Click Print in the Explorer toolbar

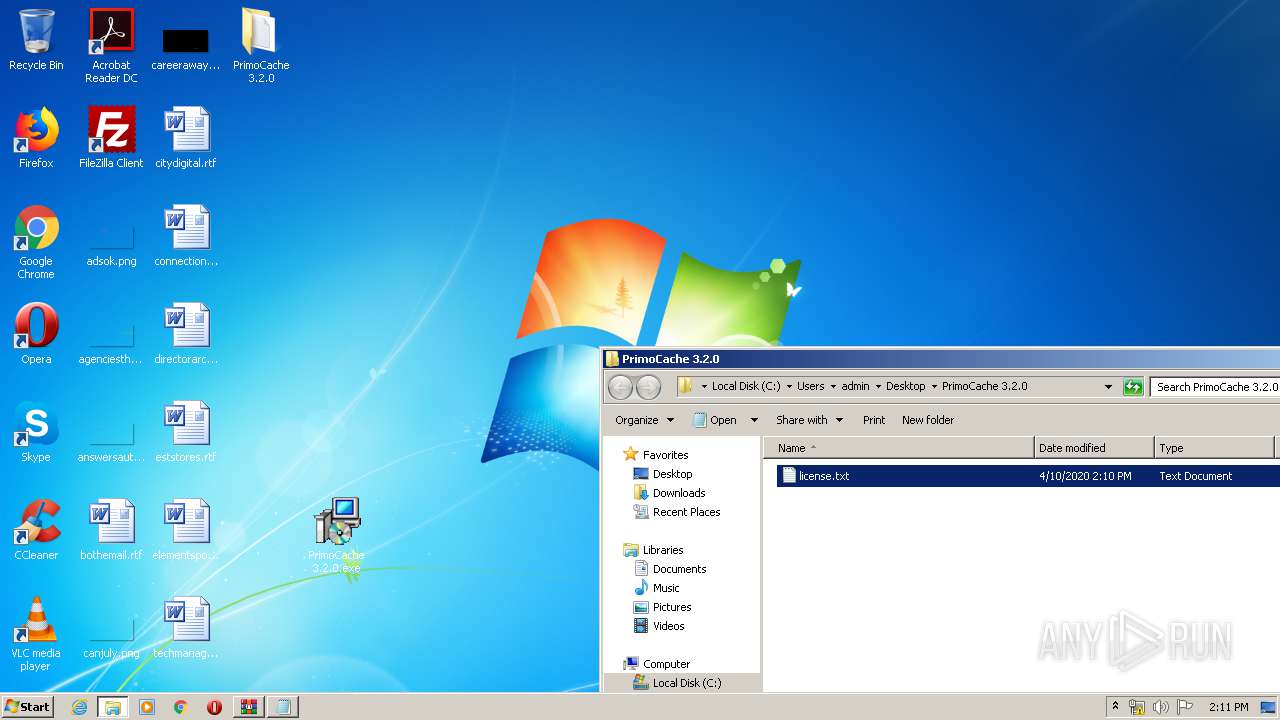tap(874, 420)
